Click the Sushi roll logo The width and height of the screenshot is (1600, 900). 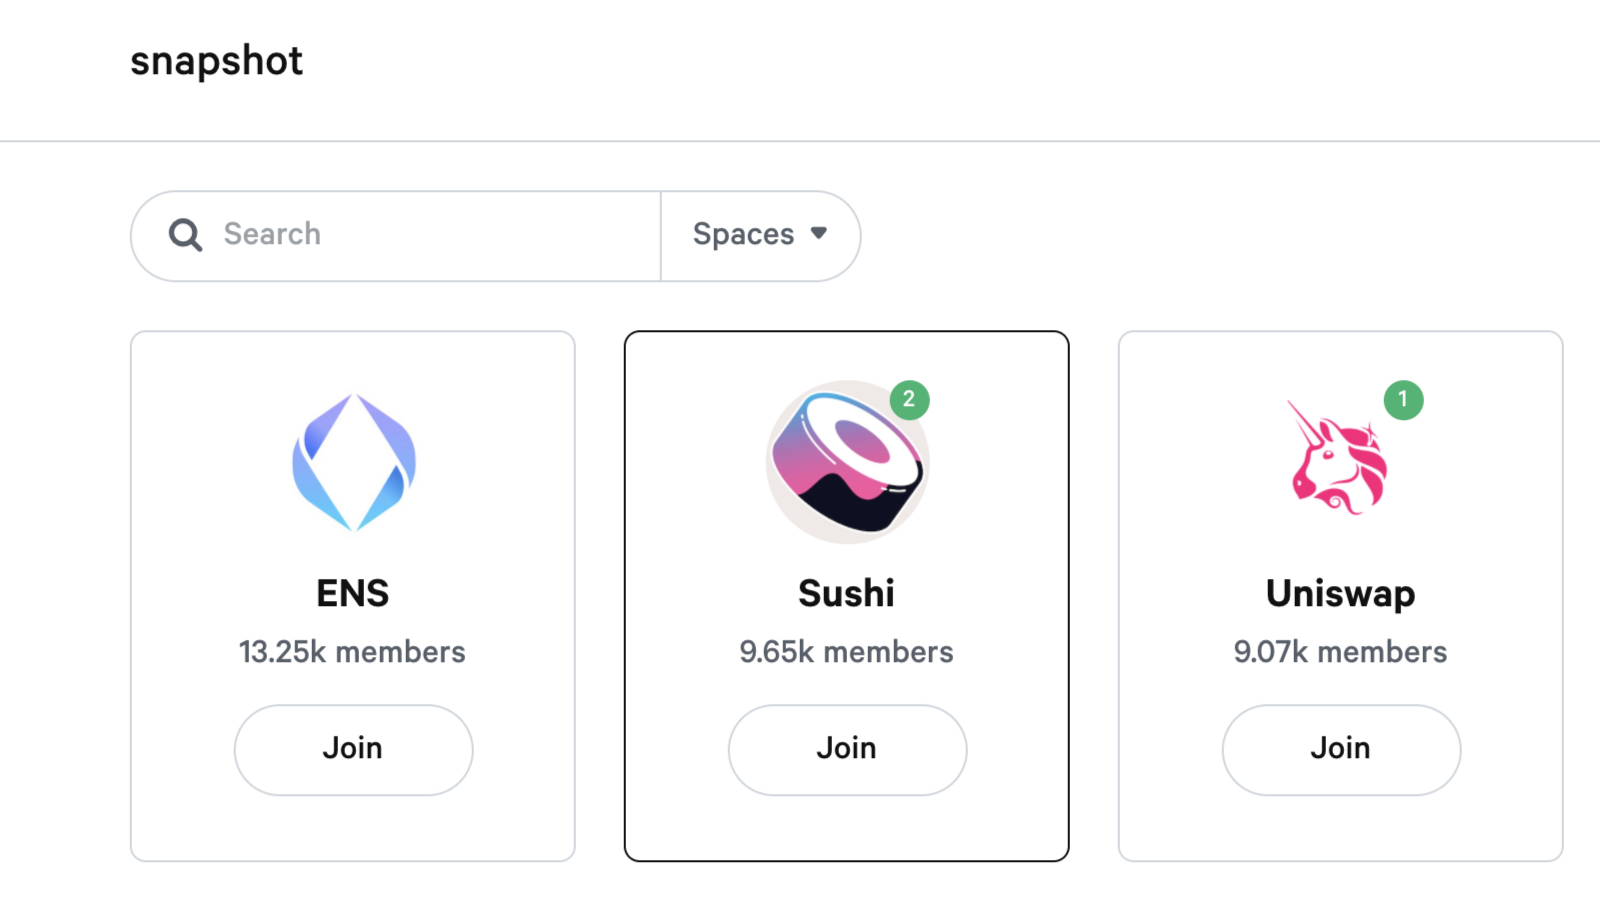(846, 464)
